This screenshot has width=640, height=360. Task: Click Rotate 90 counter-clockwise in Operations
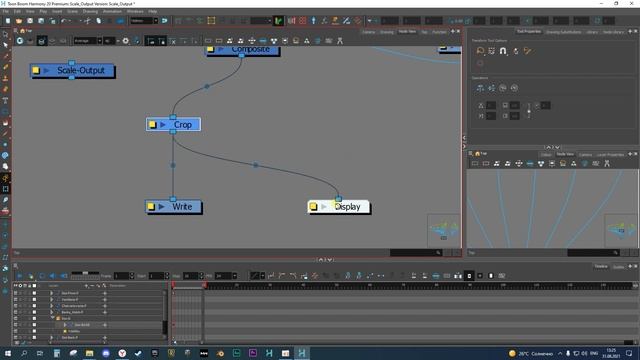coord(514,88)
